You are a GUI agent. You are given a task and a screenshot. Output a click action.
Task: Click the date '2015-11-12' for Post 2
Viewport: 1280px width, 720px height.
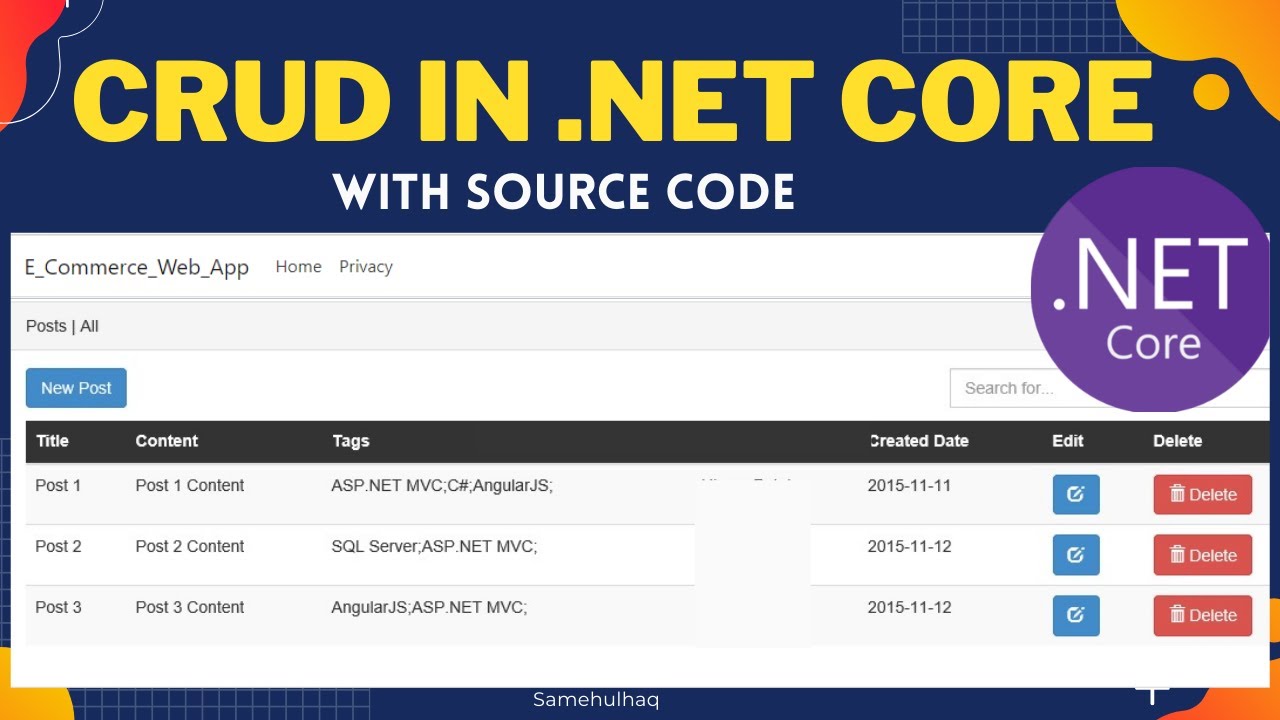[909, 547]
